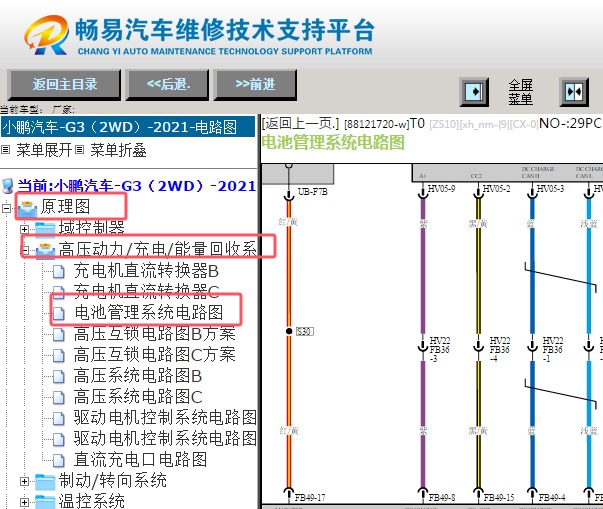This screenshot has height=509, width=603.
Task: Click the FB49-4 connector label
Action: pos(552,498)
